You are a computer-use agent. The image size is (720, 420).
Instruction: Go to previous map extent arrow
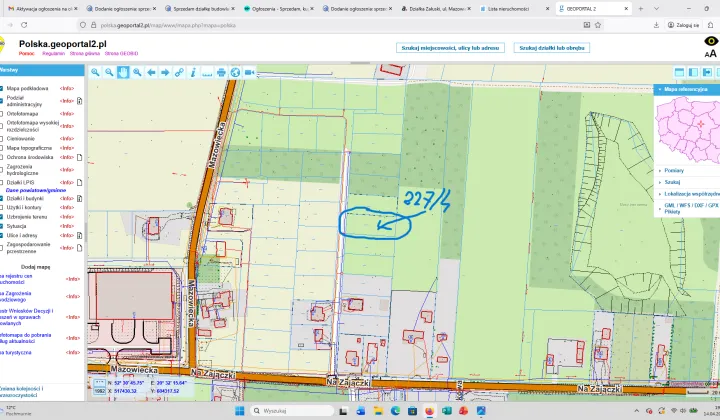151,72
